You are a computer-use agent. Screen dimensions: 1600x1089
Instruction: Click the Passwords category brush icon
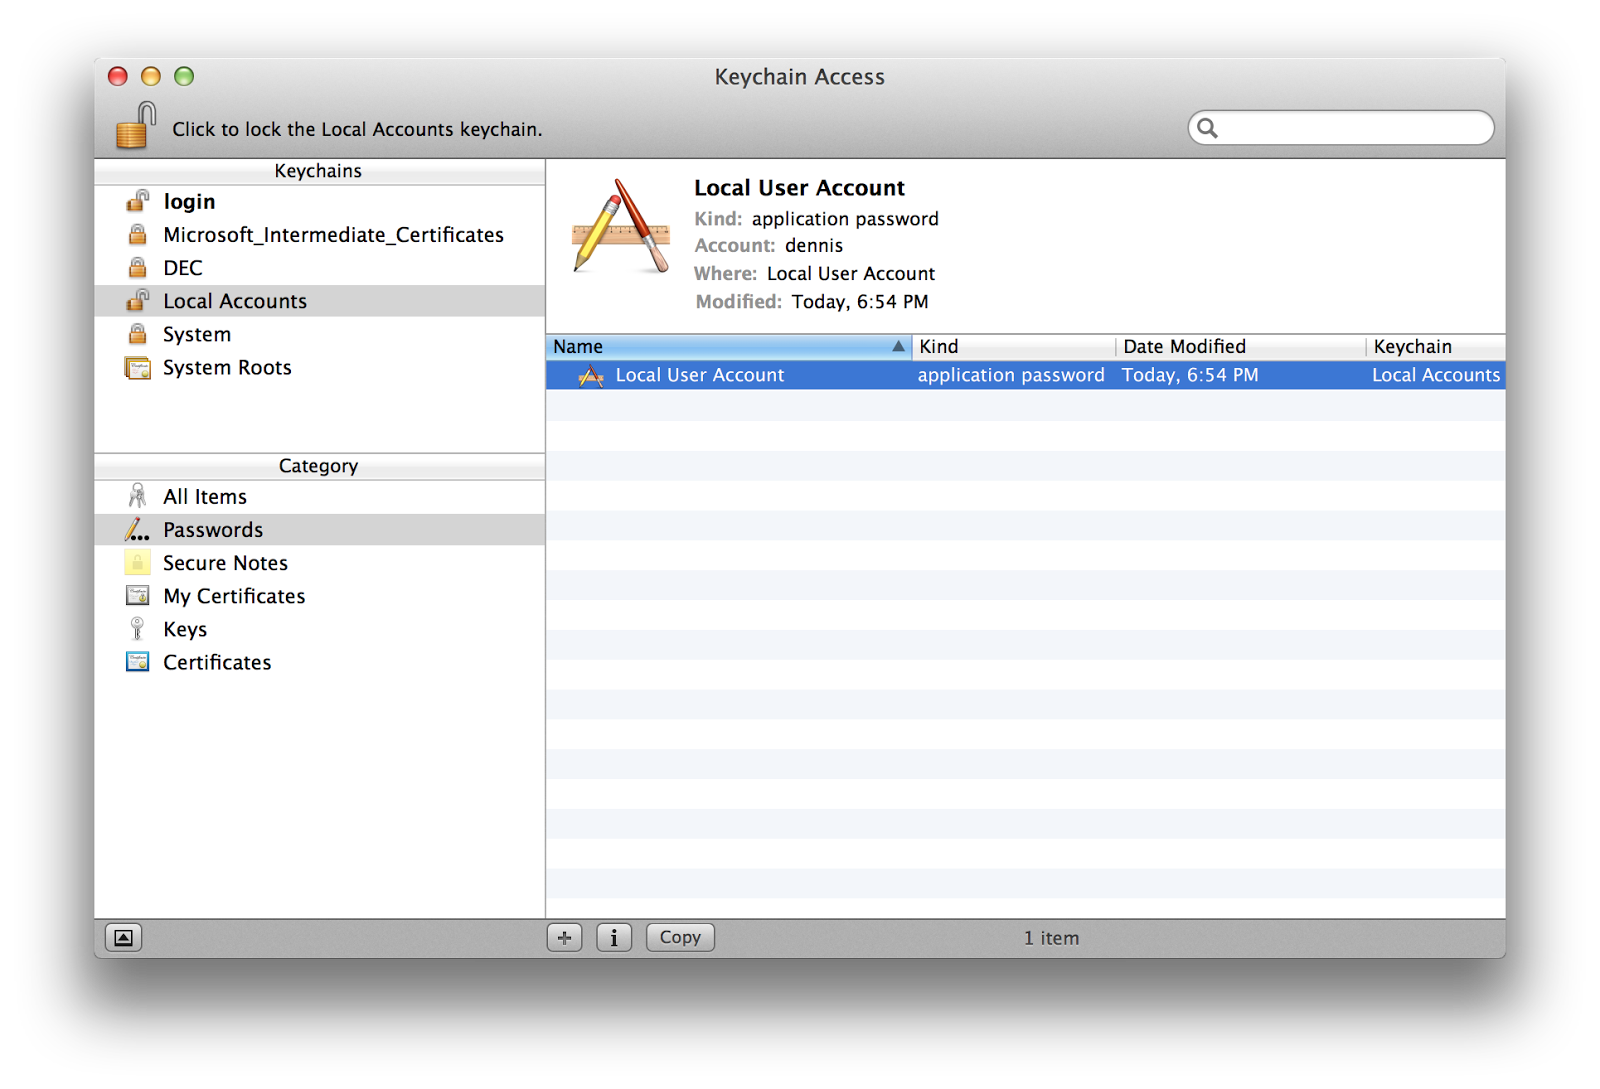[137, 529]
